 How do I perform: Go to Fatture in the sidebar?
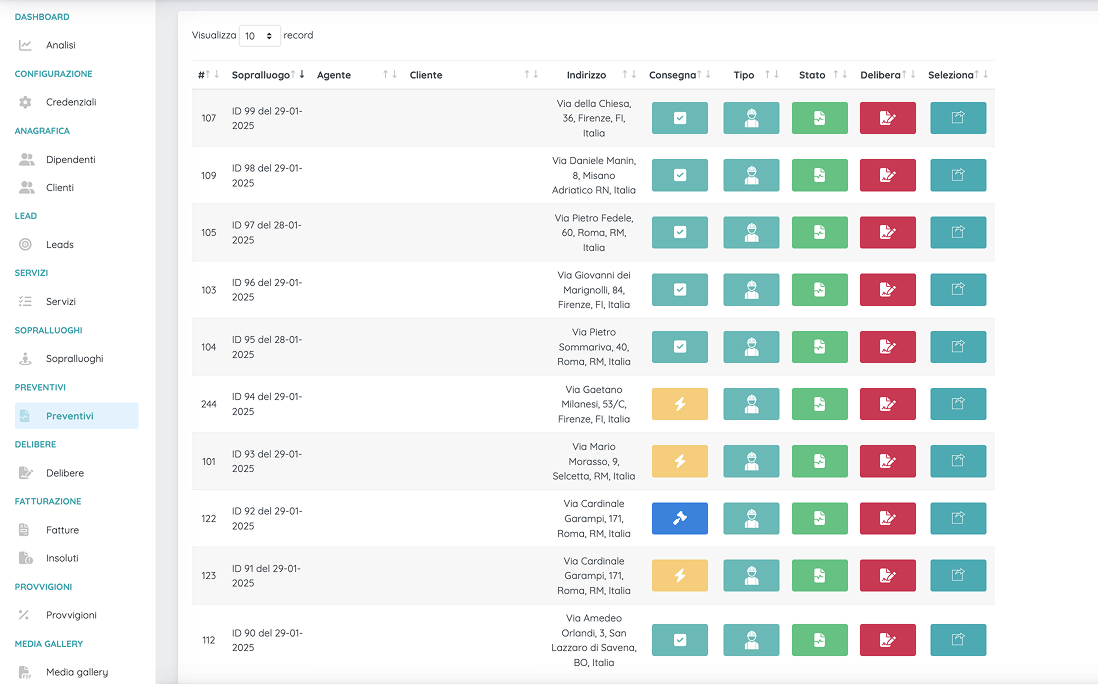62,530
